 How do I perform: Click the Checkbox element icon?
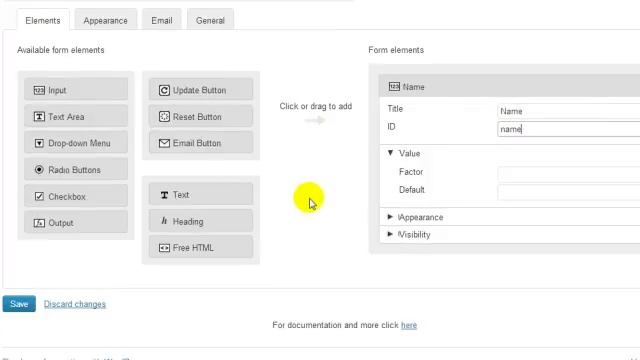click(39, 196)
